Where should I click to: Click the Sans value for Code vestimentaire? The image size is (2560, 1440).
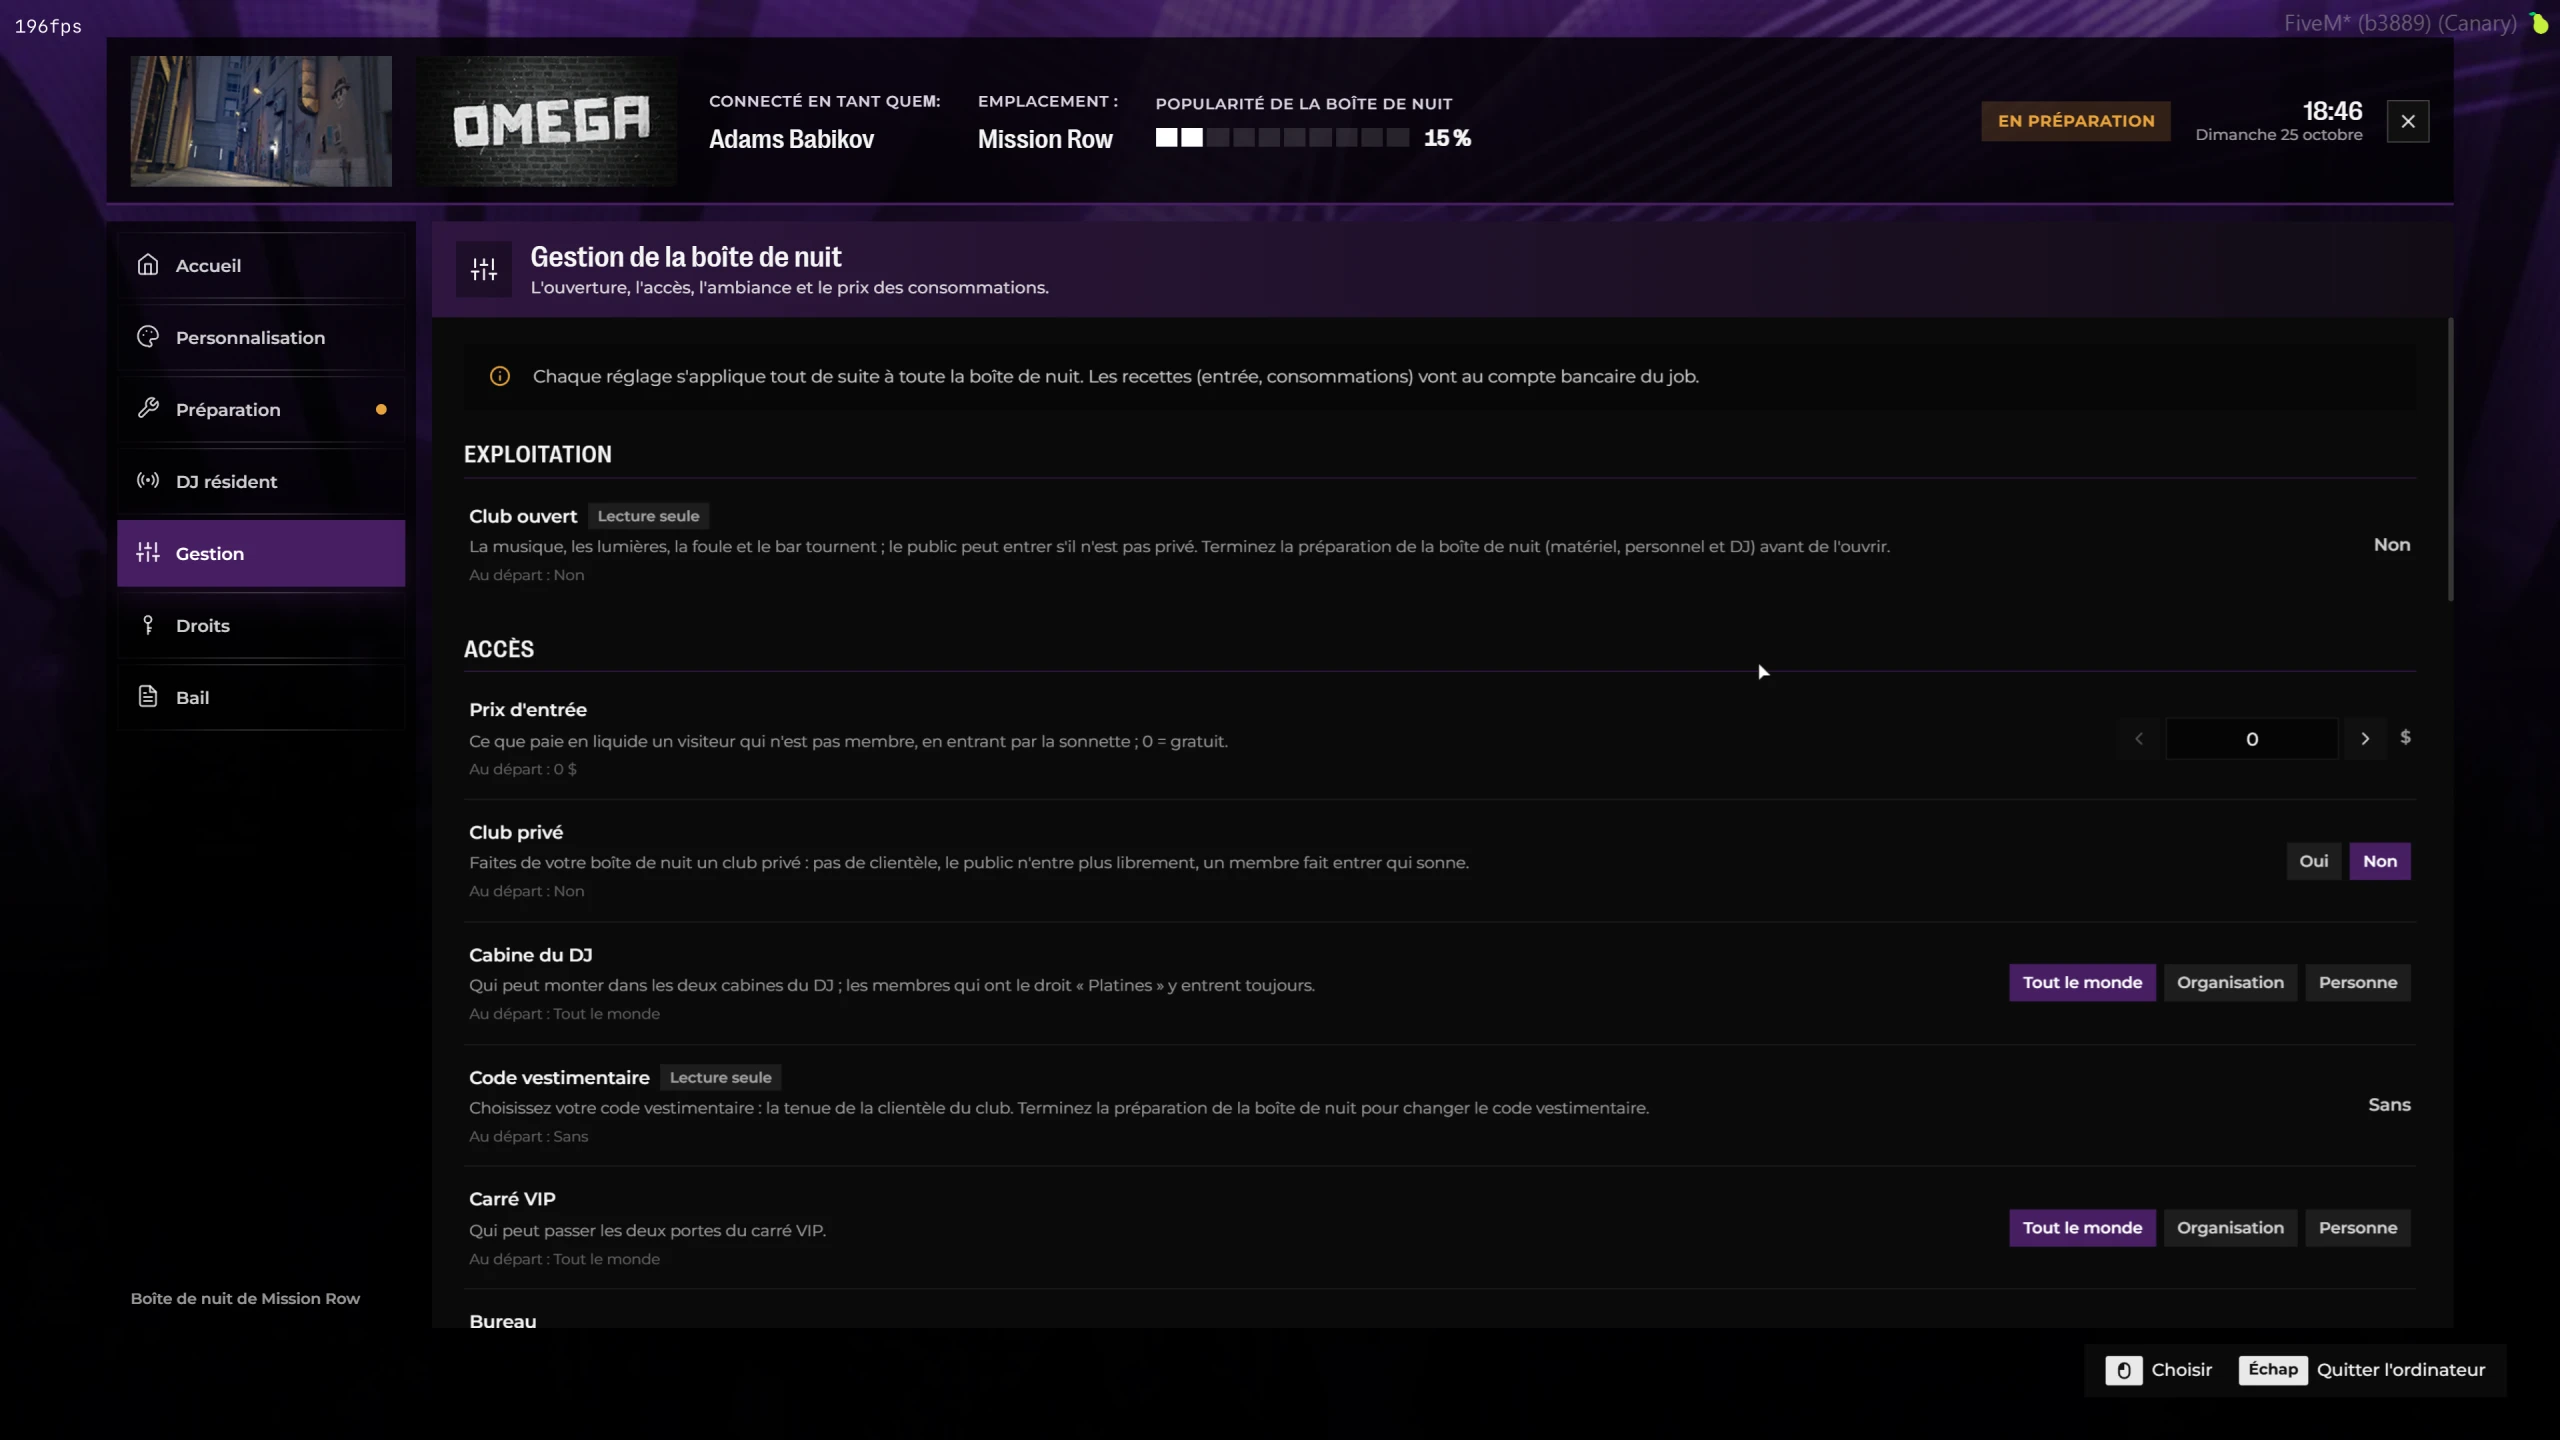(2389, 1105)
